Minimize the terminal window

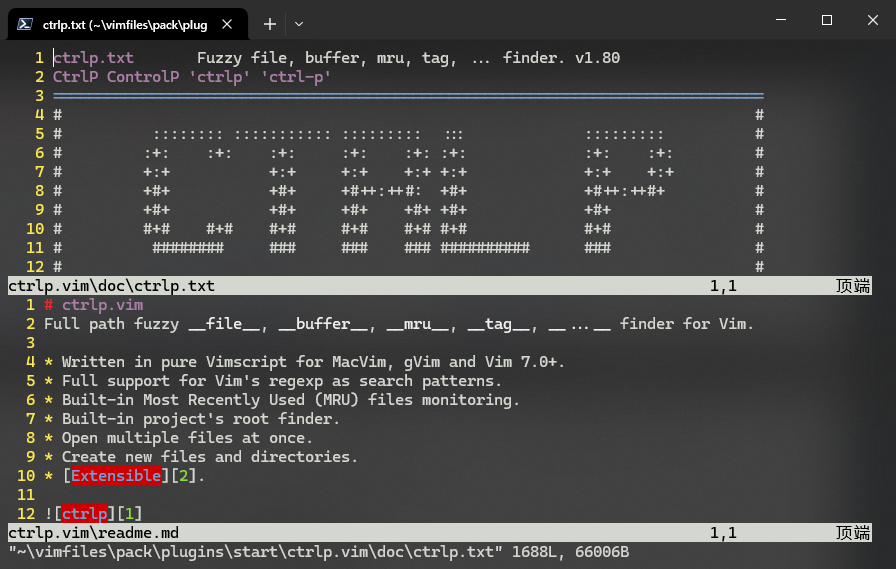click(781, 20)
